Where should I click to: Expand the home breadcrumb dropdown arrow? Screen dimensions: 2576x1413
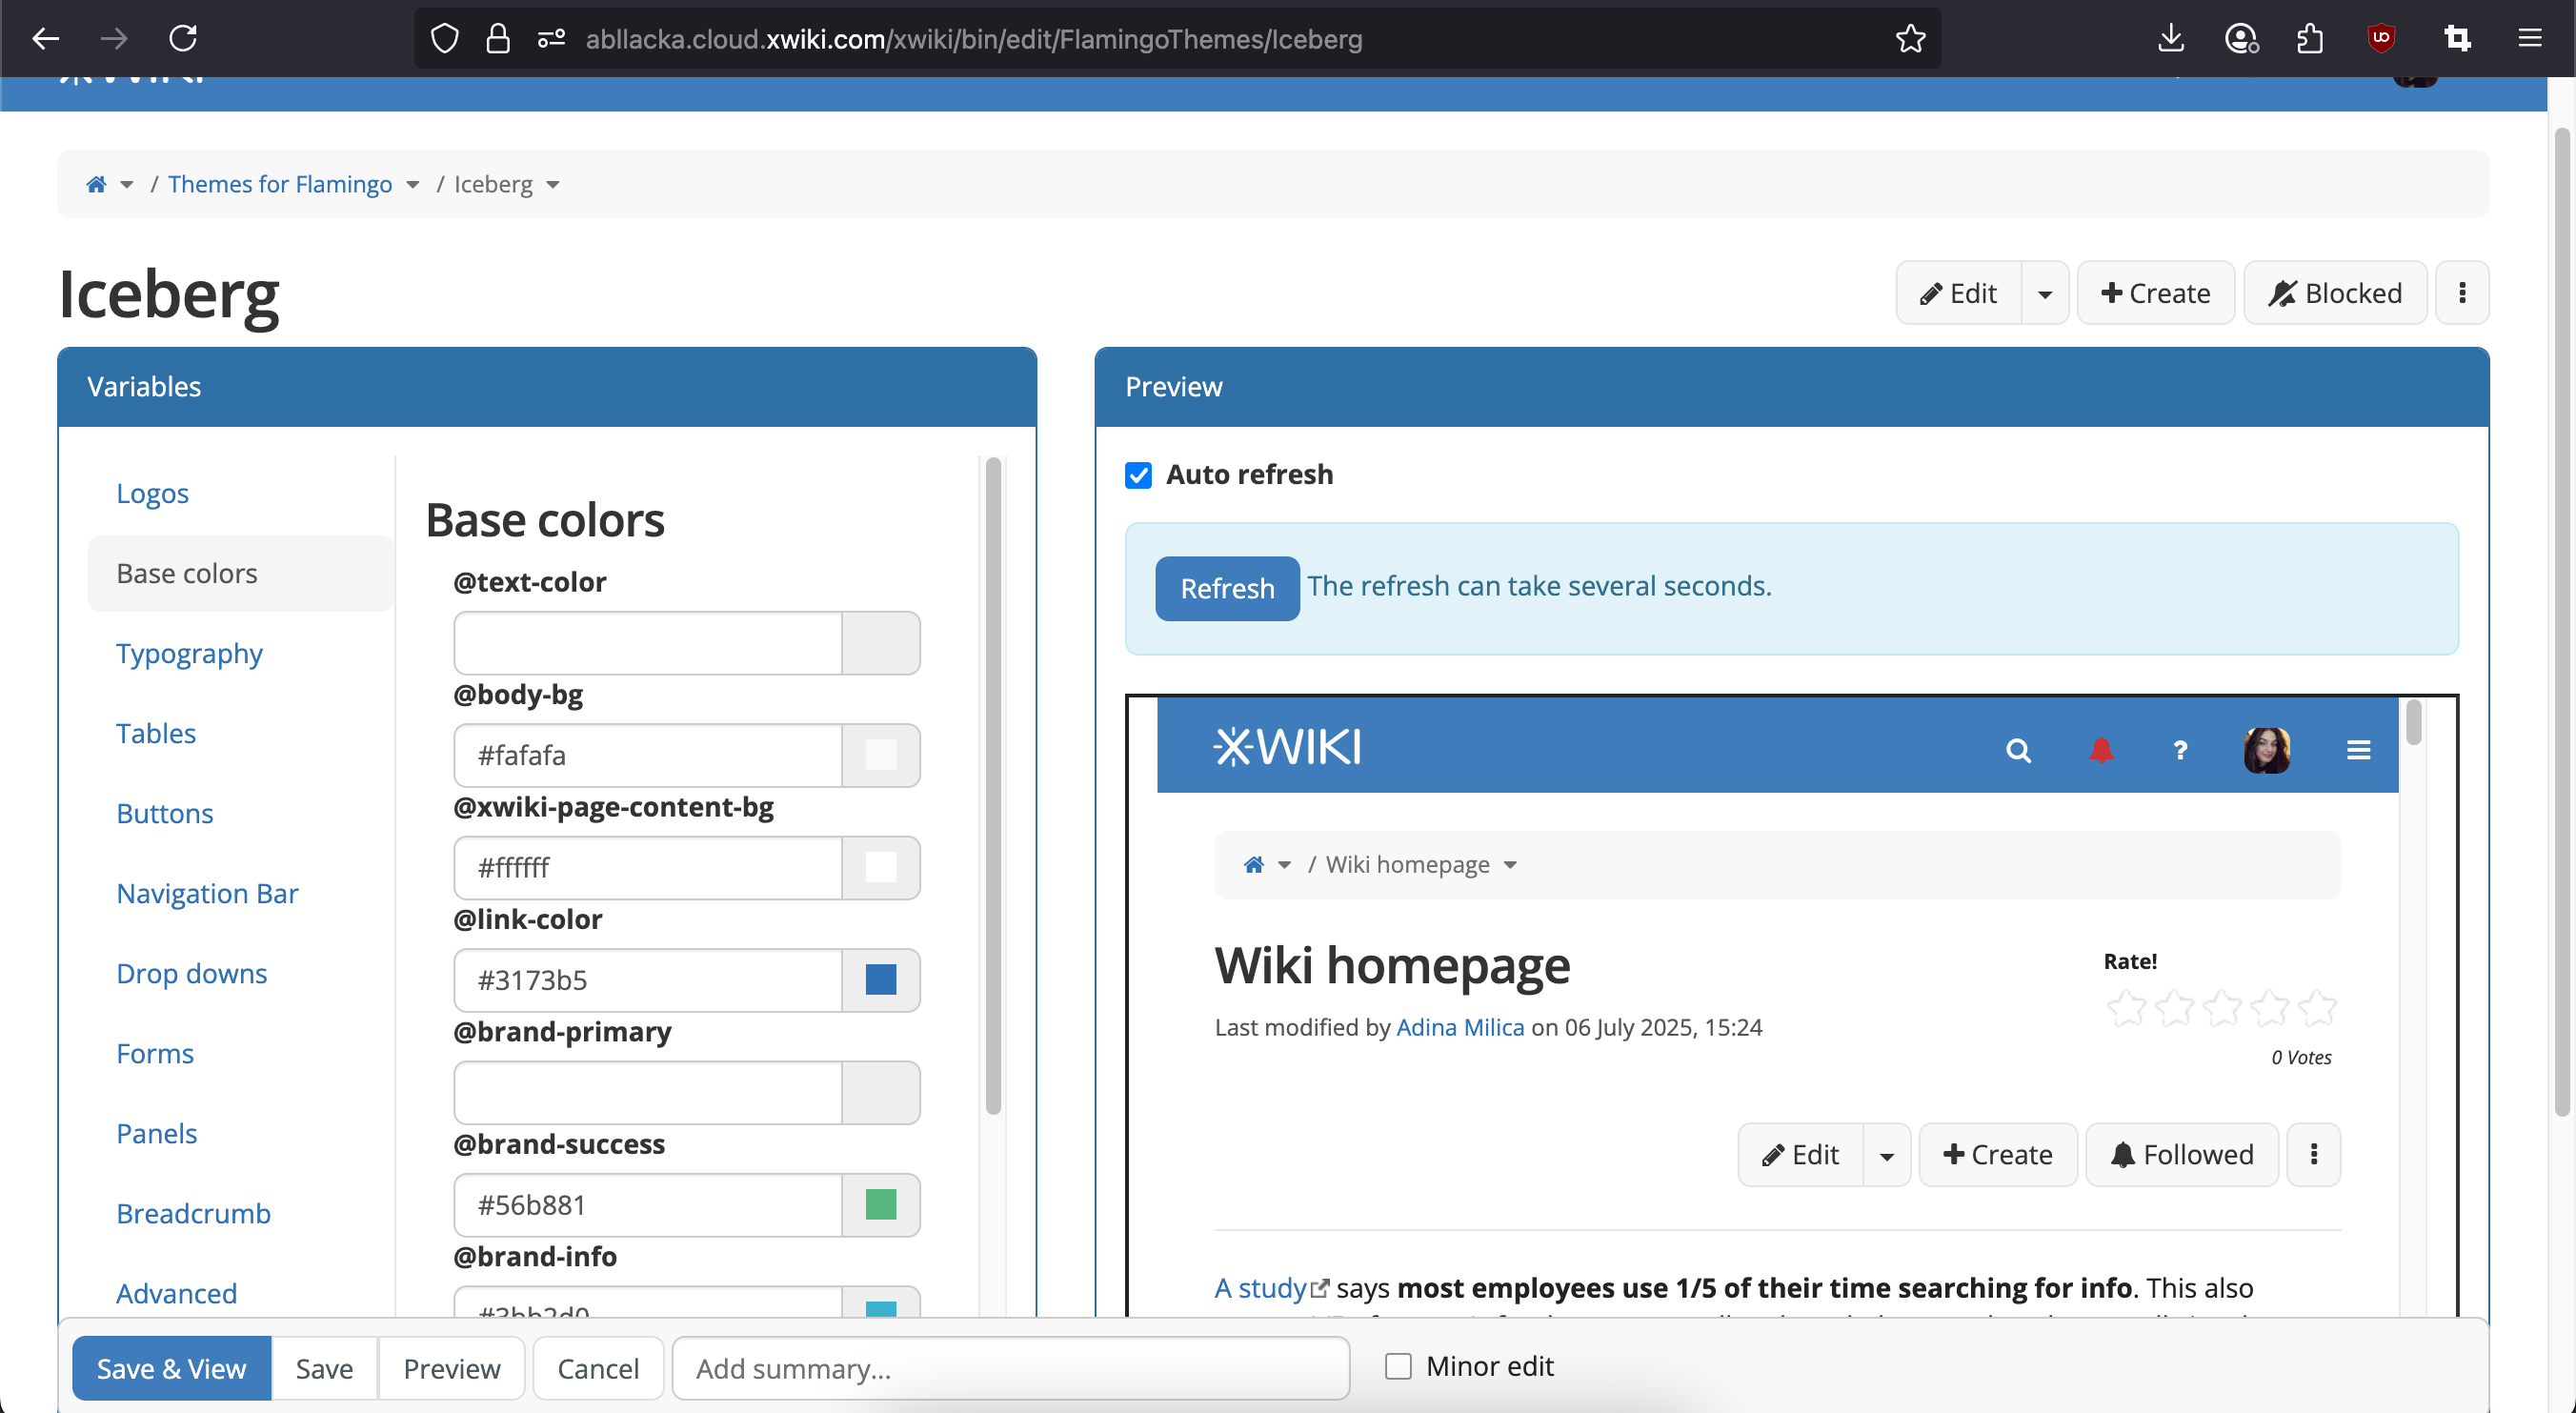(x=126, y=185)
